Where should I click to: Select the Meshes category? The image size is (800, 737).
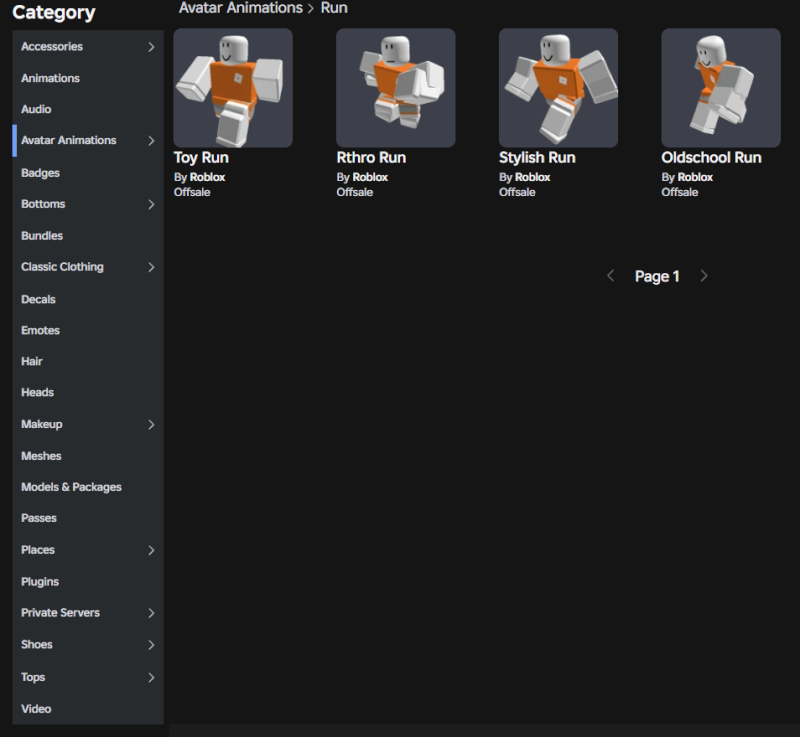click(88, 456)
